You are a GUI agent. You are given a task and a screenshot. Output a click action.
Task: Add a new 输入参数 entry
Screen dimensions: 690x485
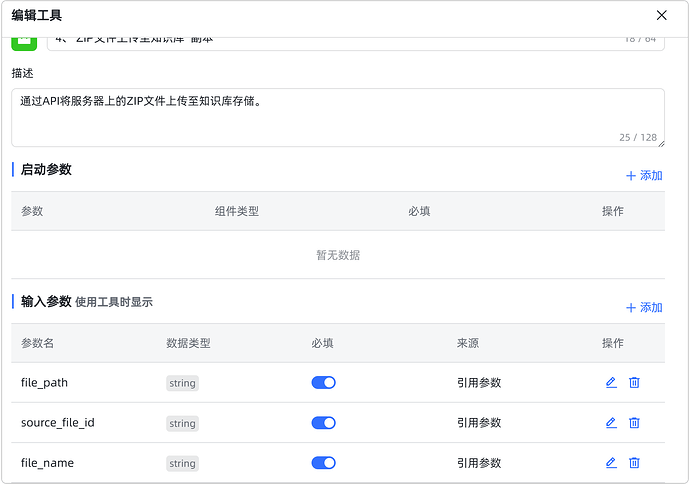point(644,308)
